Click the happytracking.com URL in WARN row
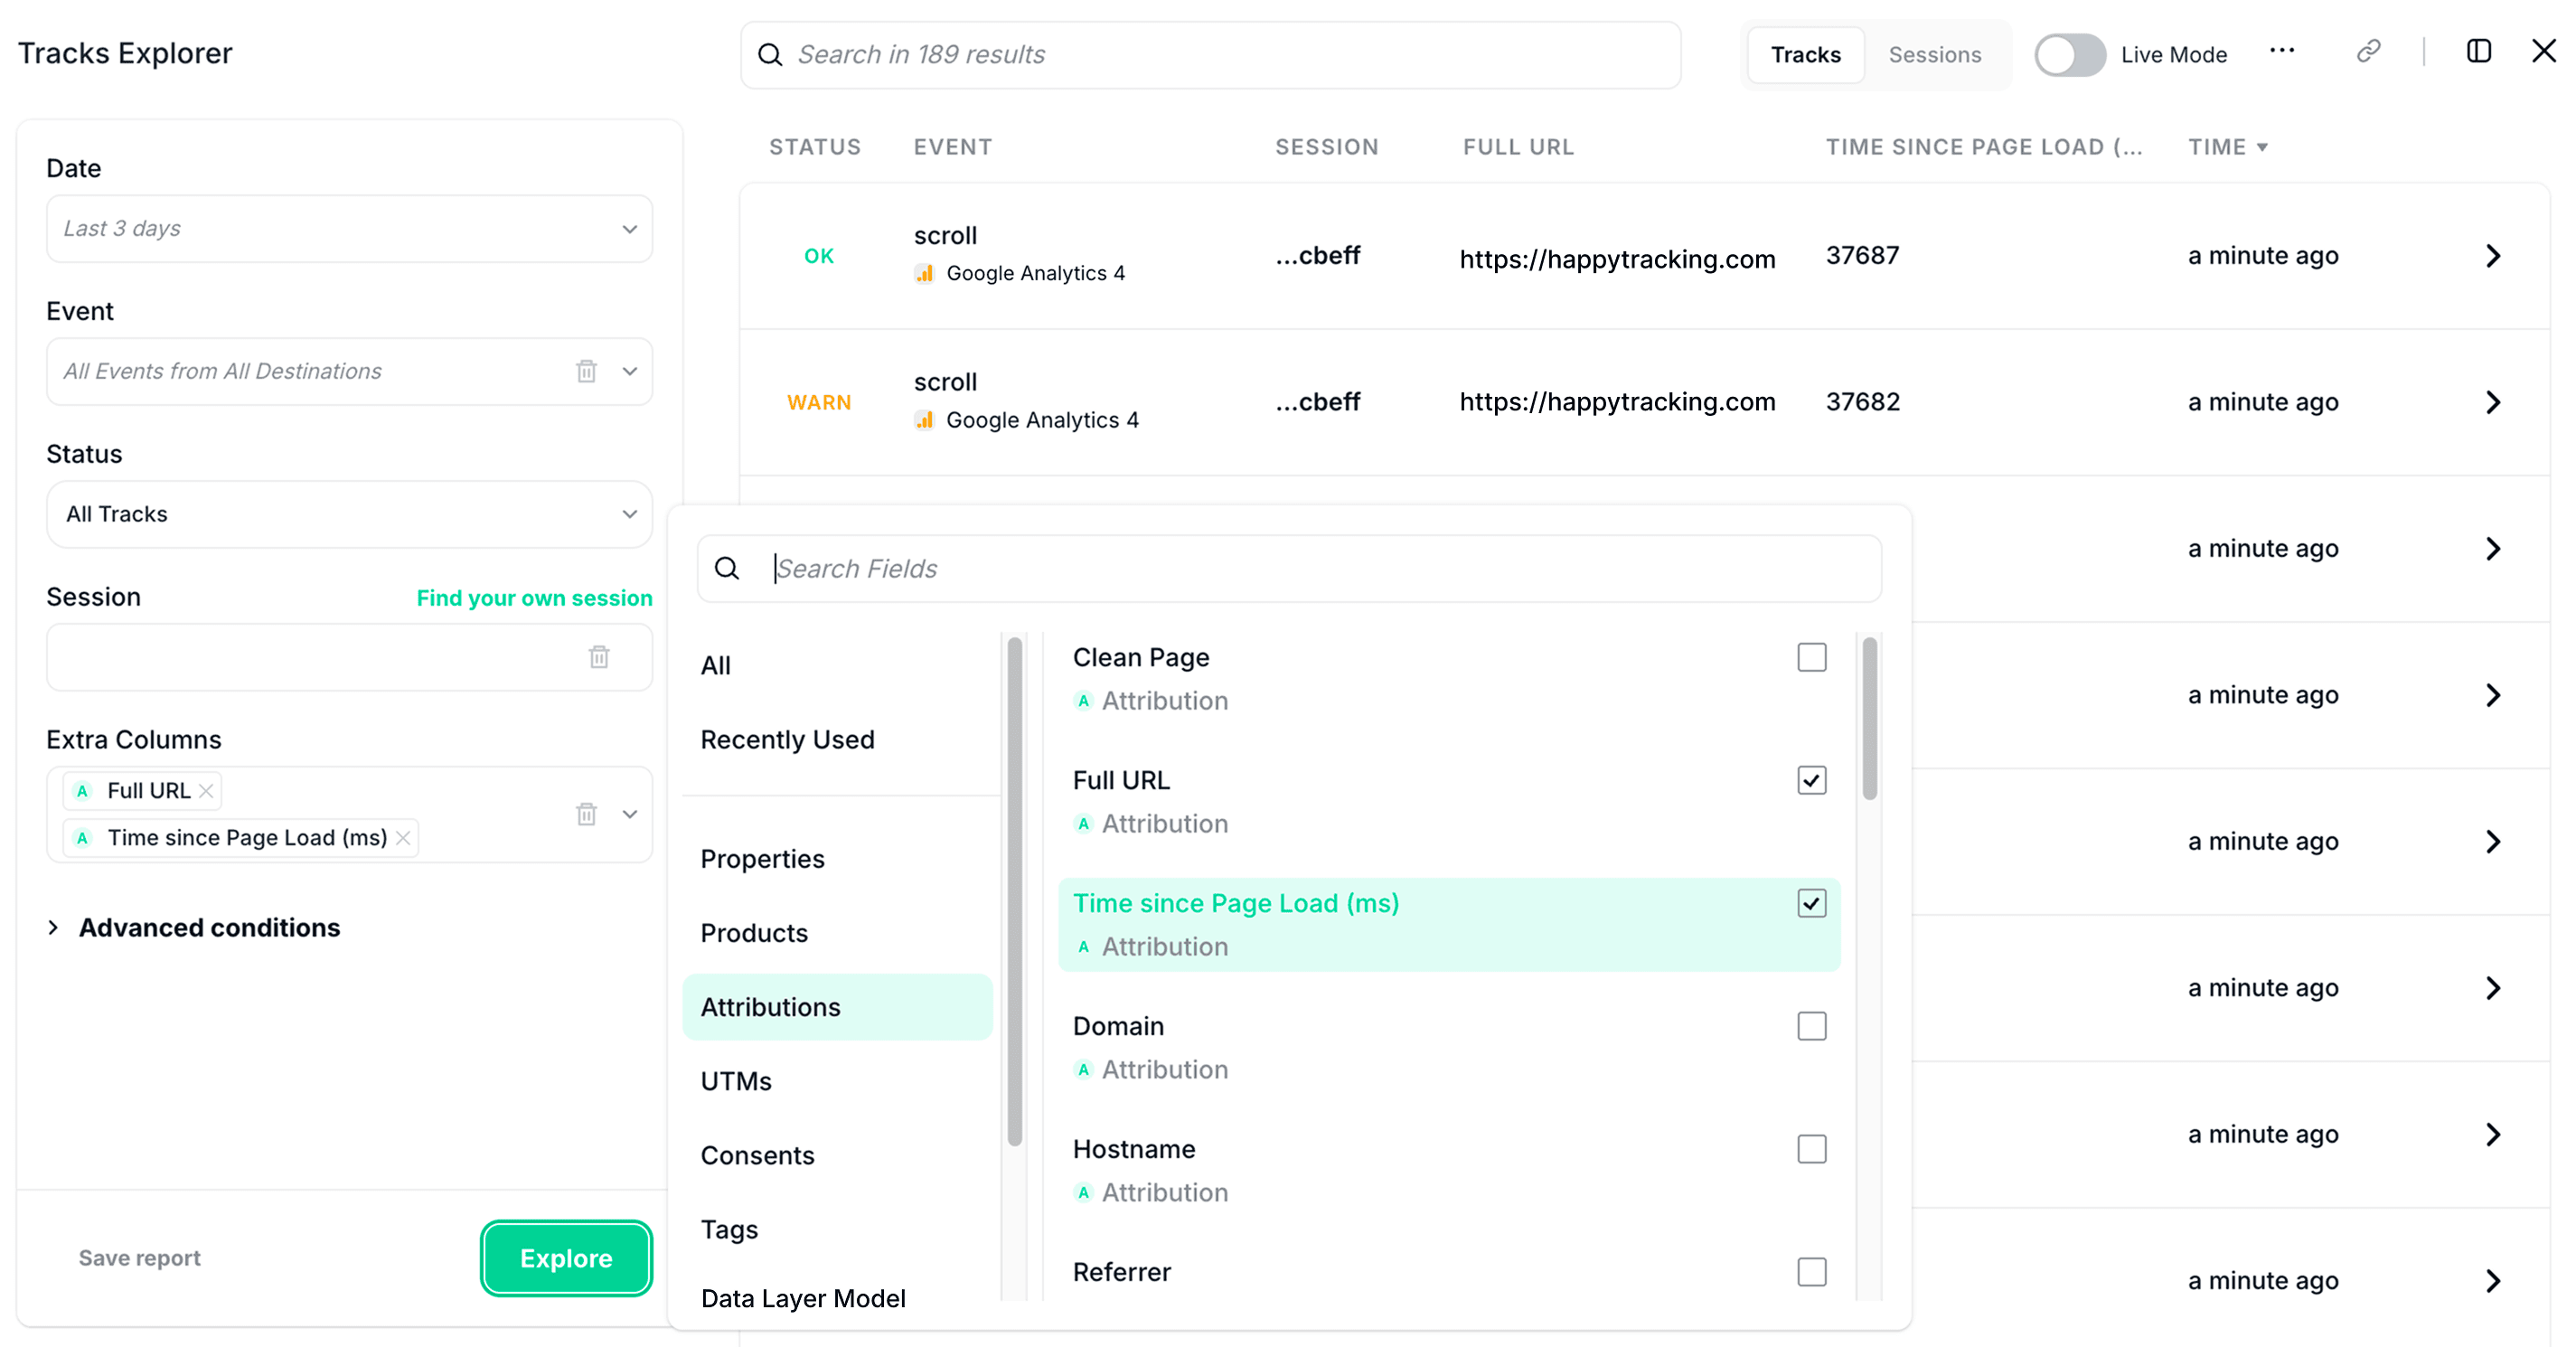This screenshot has width=2576, height=1347. click(1617, 402)
